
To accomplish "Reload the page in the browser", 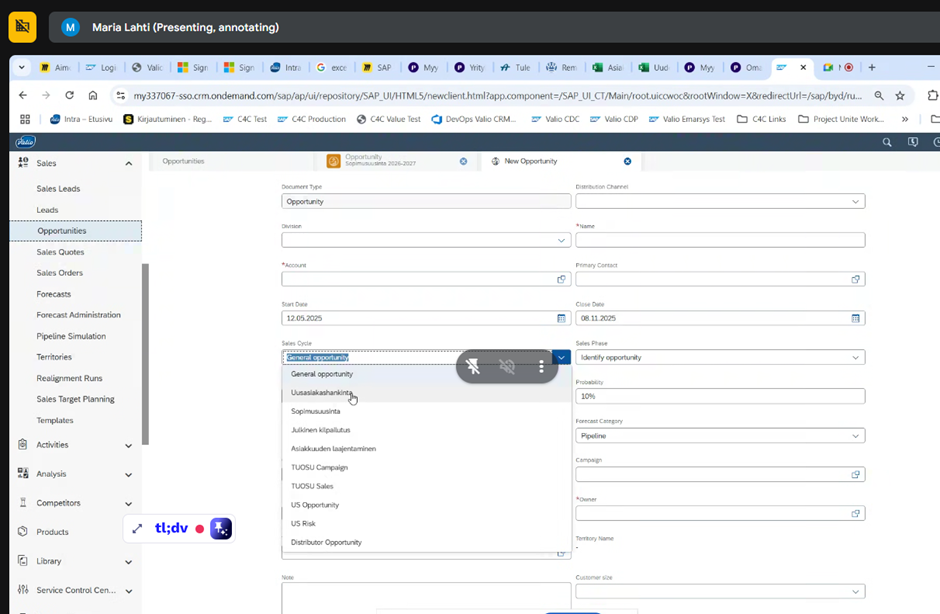I will tap(69, 95).
